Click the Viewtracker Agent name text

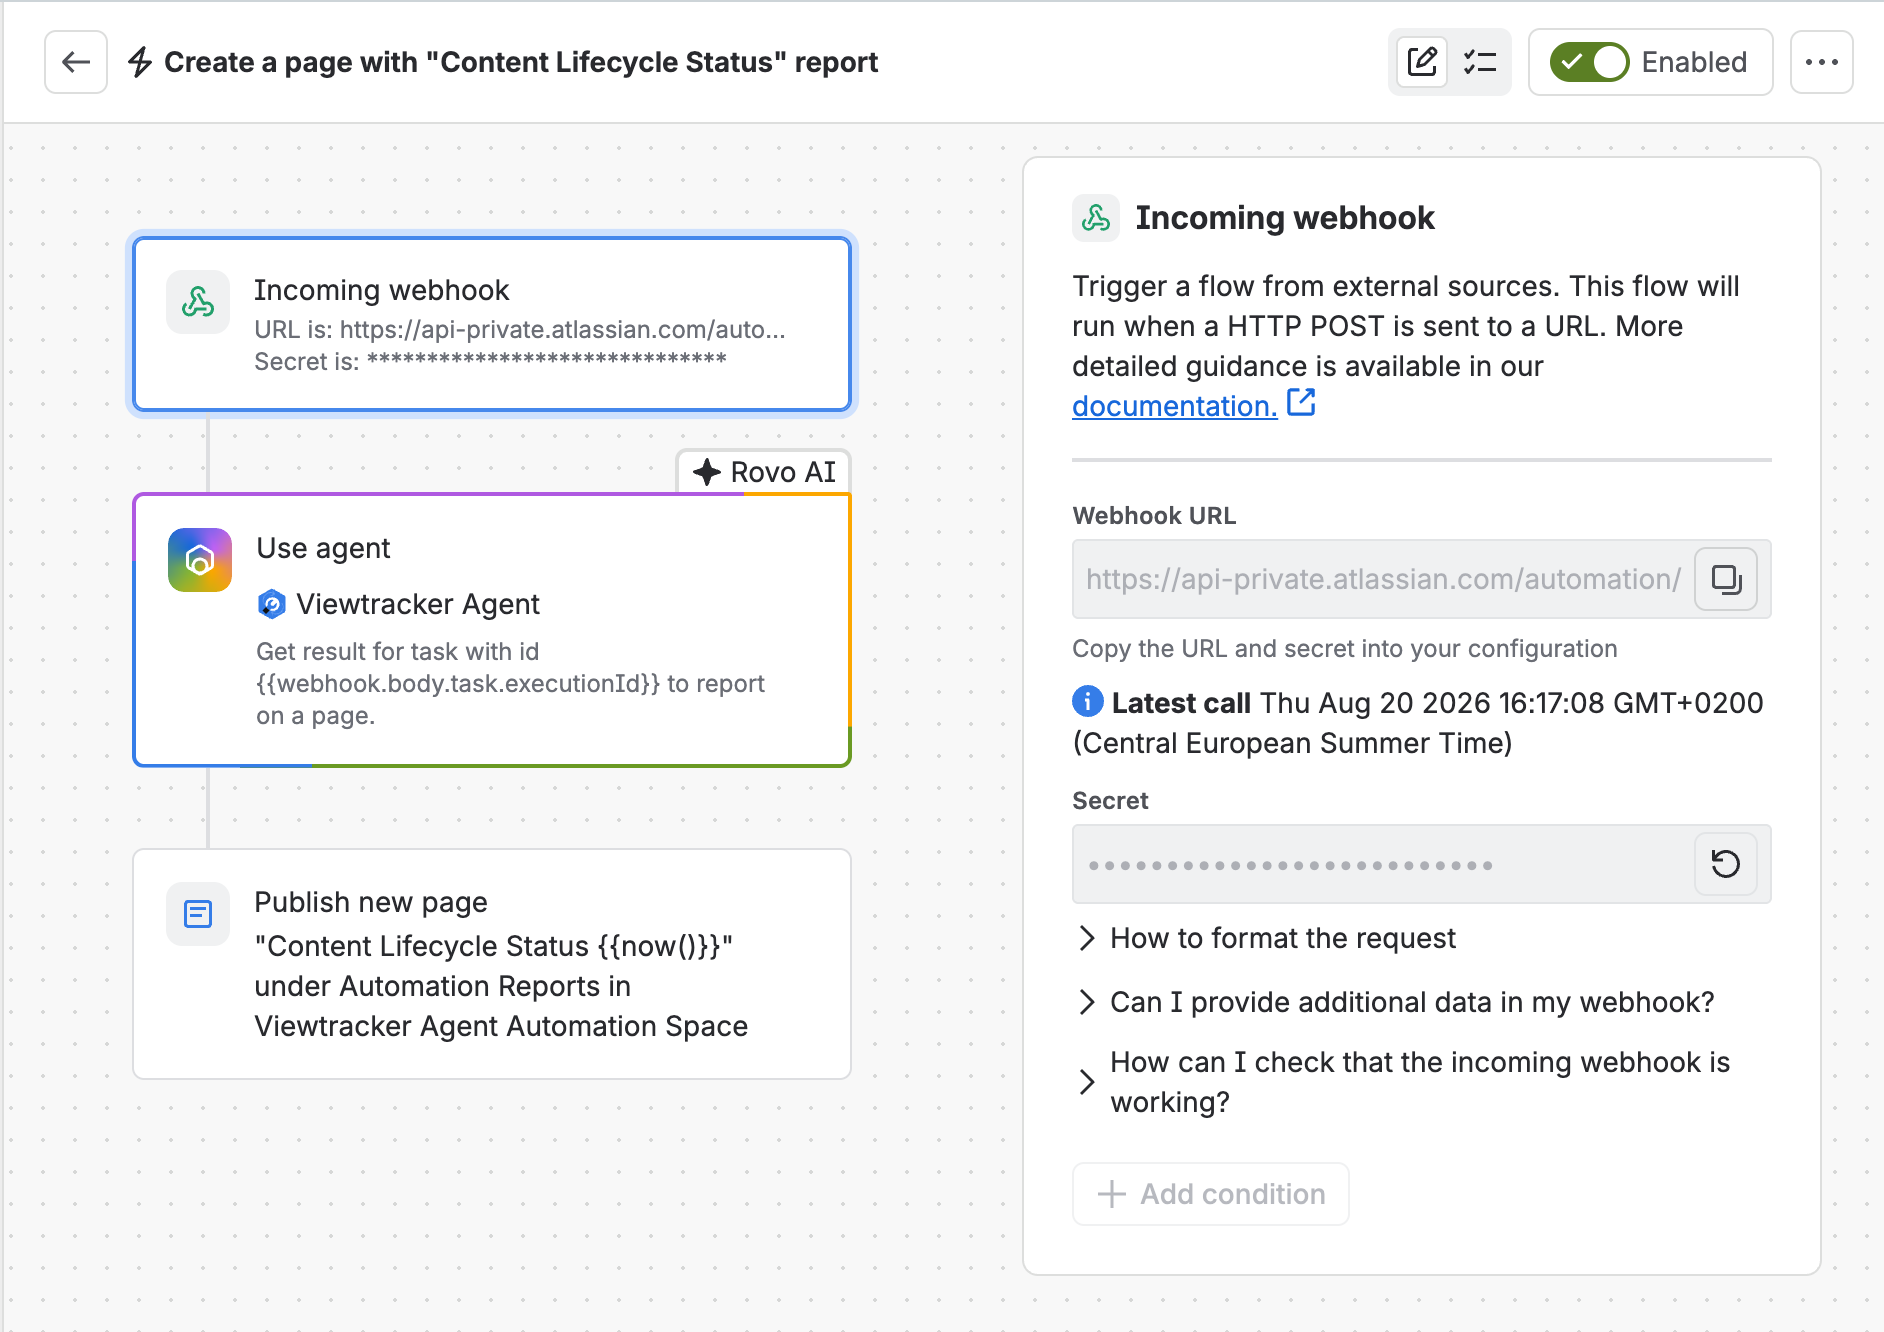tap(418, 604)
